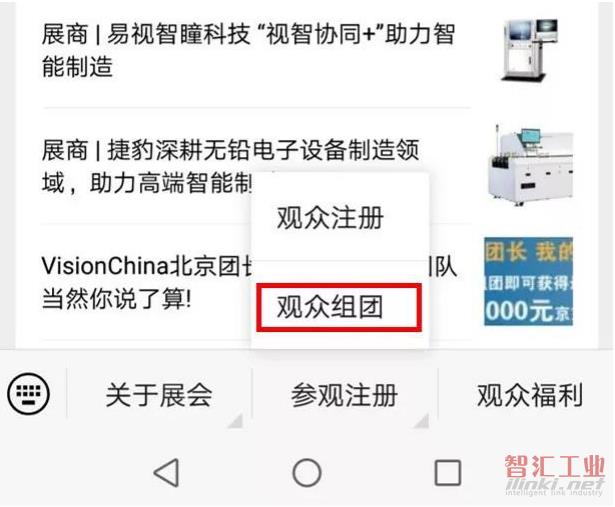Tap the 当然你说了算! headline text
The width and height of the screenshot is (615, 507).
[x=116, y=299]
